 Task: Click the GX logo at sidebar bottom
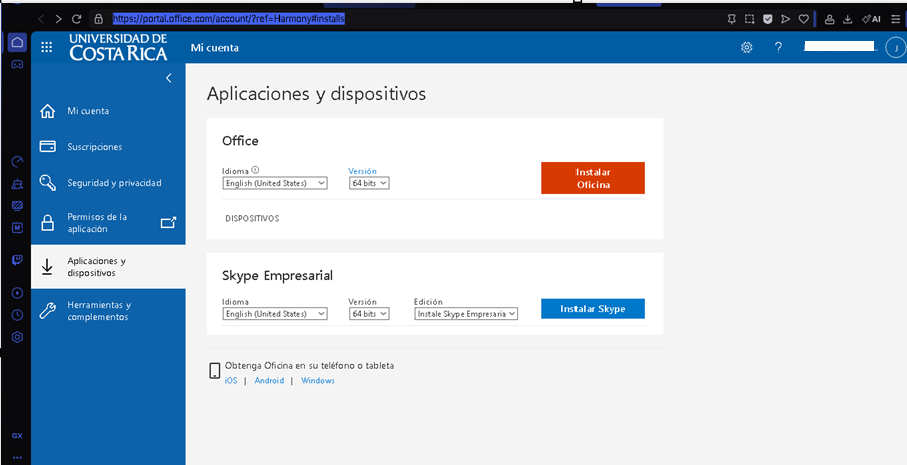(x=17, y=436)
